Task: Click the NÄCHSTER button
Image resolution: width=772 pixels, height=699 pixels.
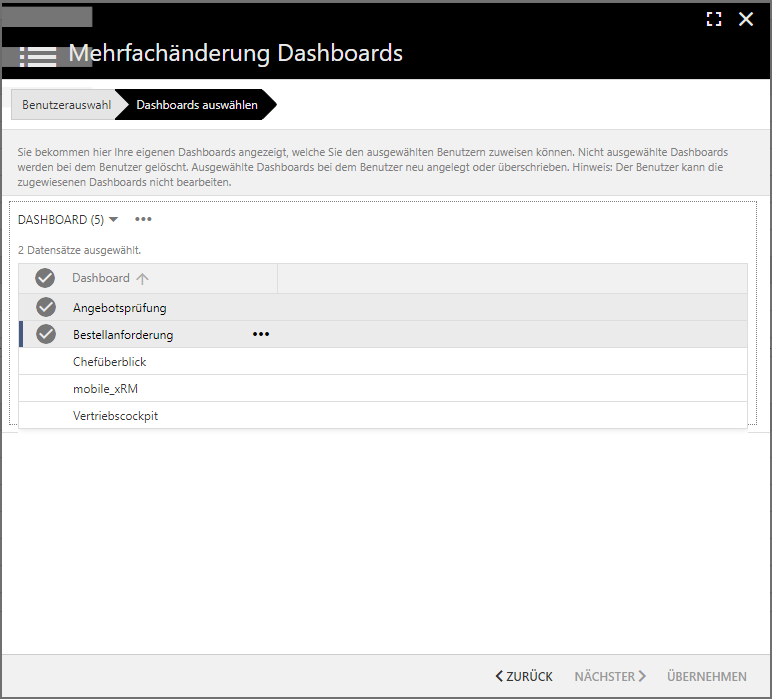Action: [610, 676]
